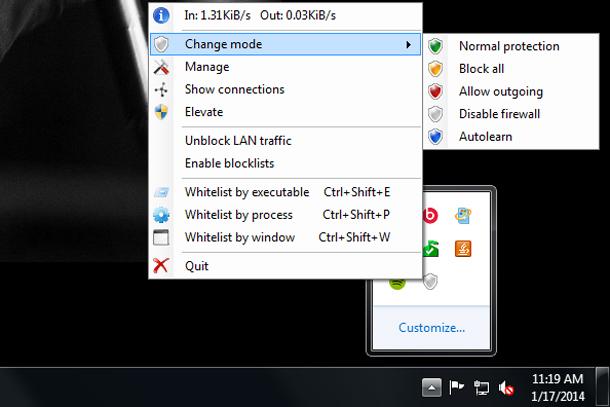Choose Block all mode
This screenshot has height=407, width=610.
(x=511, y=69)
